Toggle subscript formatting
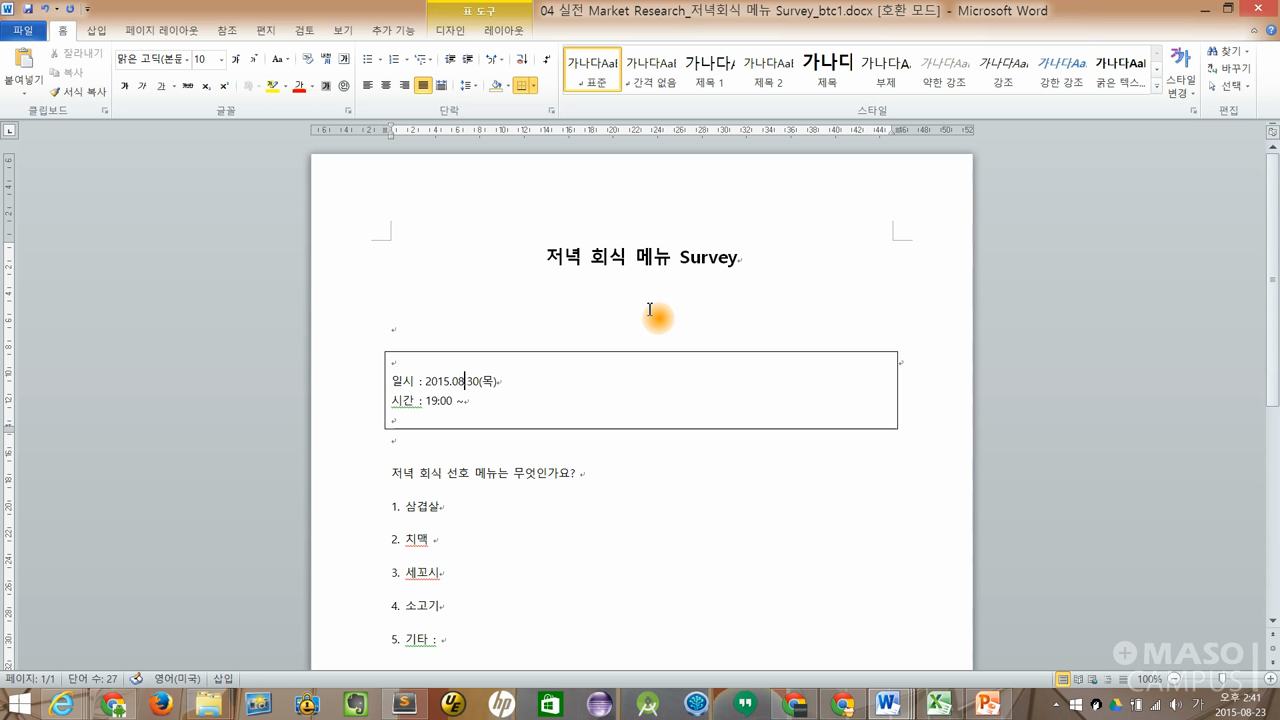 pyautogui.click(x=206, y=86)
